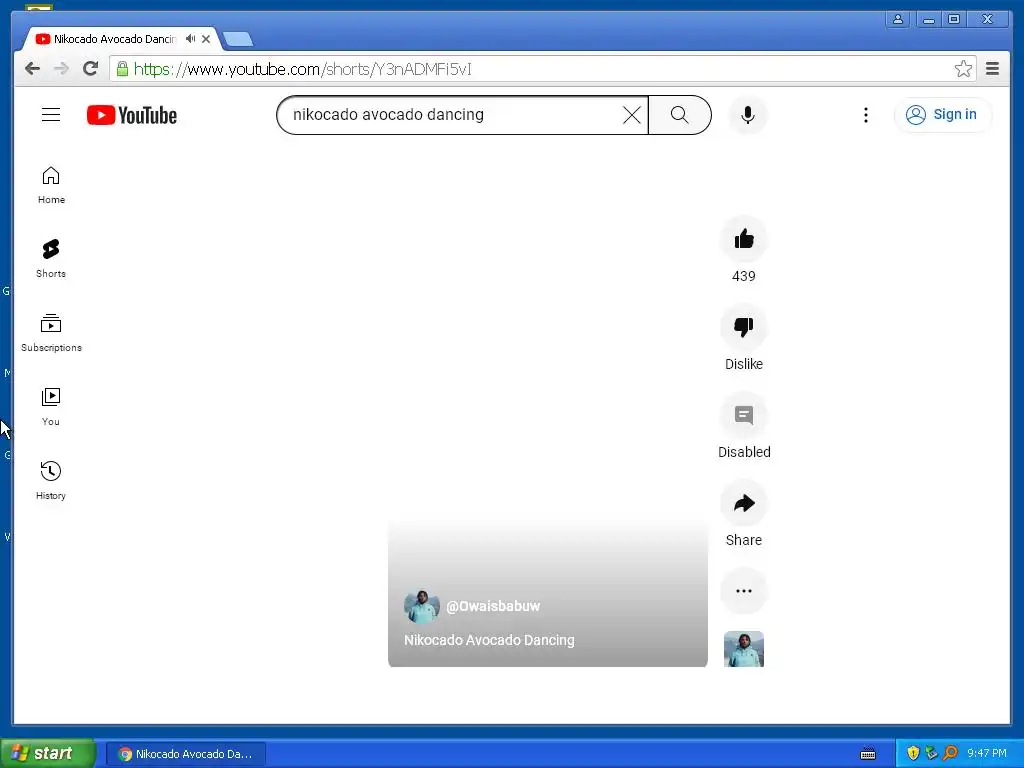This screenshot has height=768, width=1024.
Task: Click the Nikocado Avocado Dancing title text
Action: 489,640
